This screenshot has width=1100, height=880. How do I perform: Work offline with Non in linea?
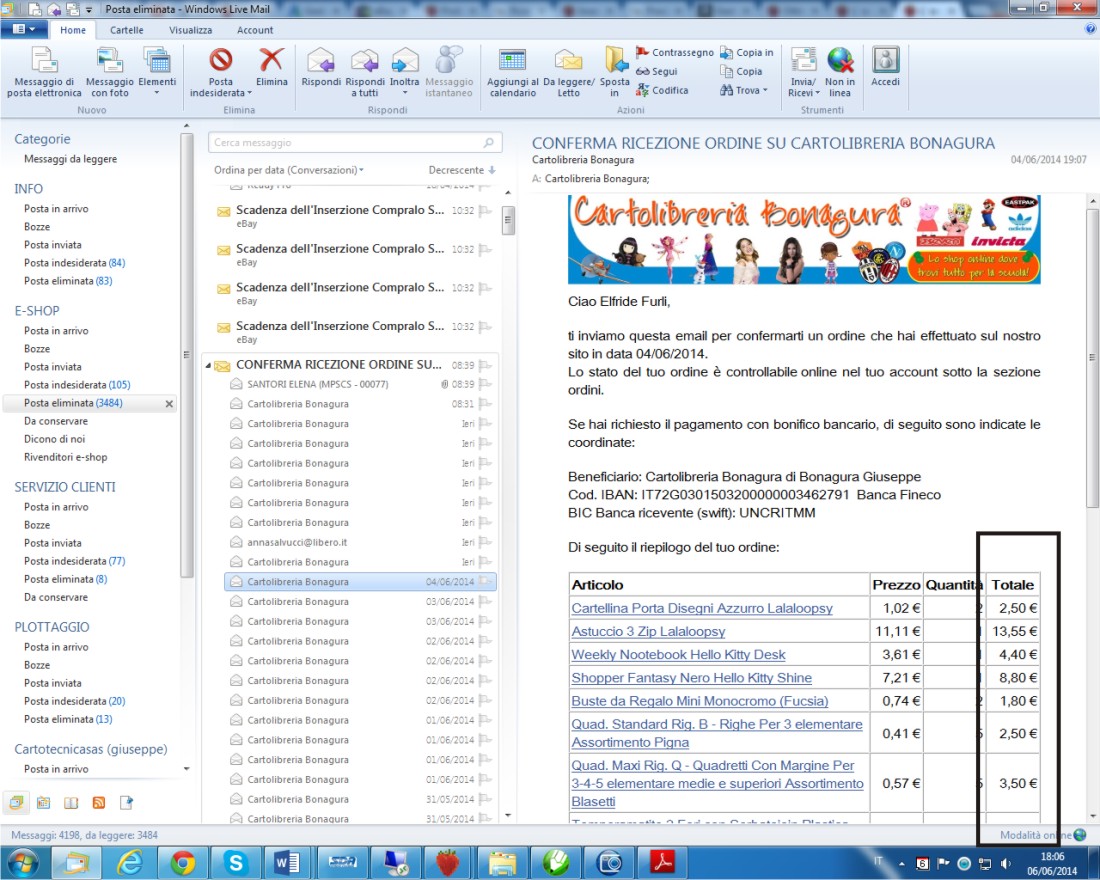click(840, 72)
